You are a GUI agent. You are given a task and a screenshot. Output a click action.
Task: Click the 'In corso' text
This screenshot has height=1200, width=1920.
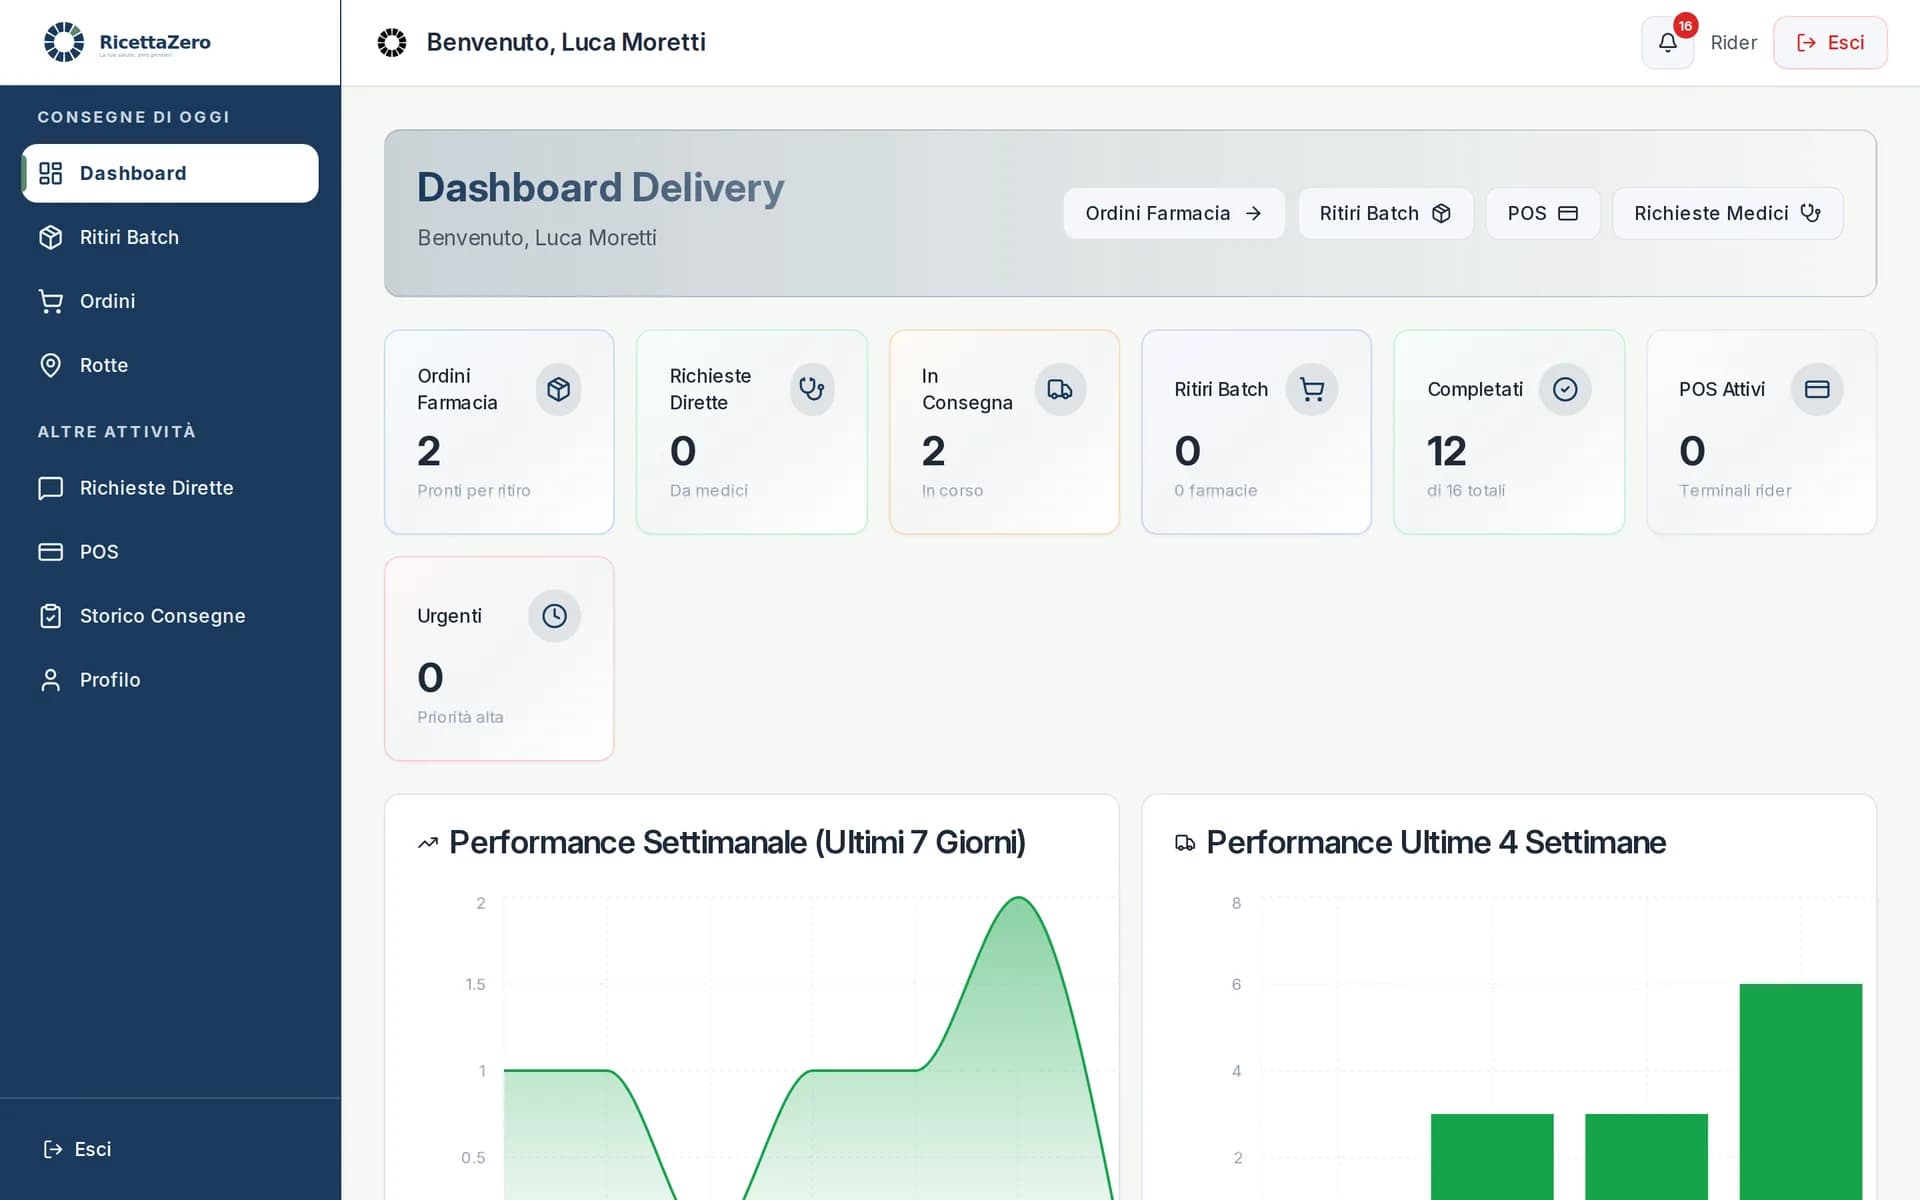coord(952,490)
